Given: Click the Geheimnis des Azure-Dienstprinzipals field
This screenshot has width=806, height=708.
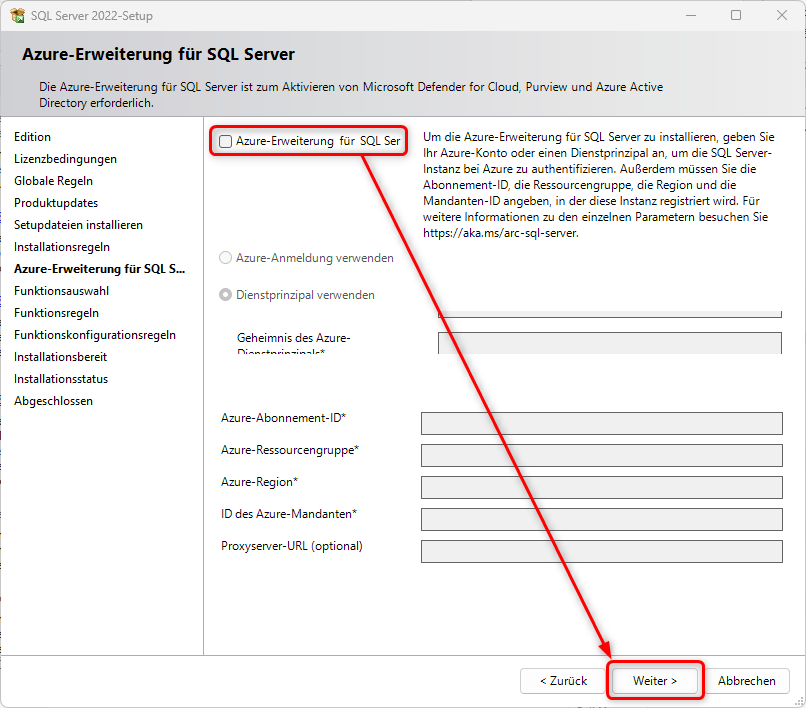Looking at the screenshot, I should point(609,343).
